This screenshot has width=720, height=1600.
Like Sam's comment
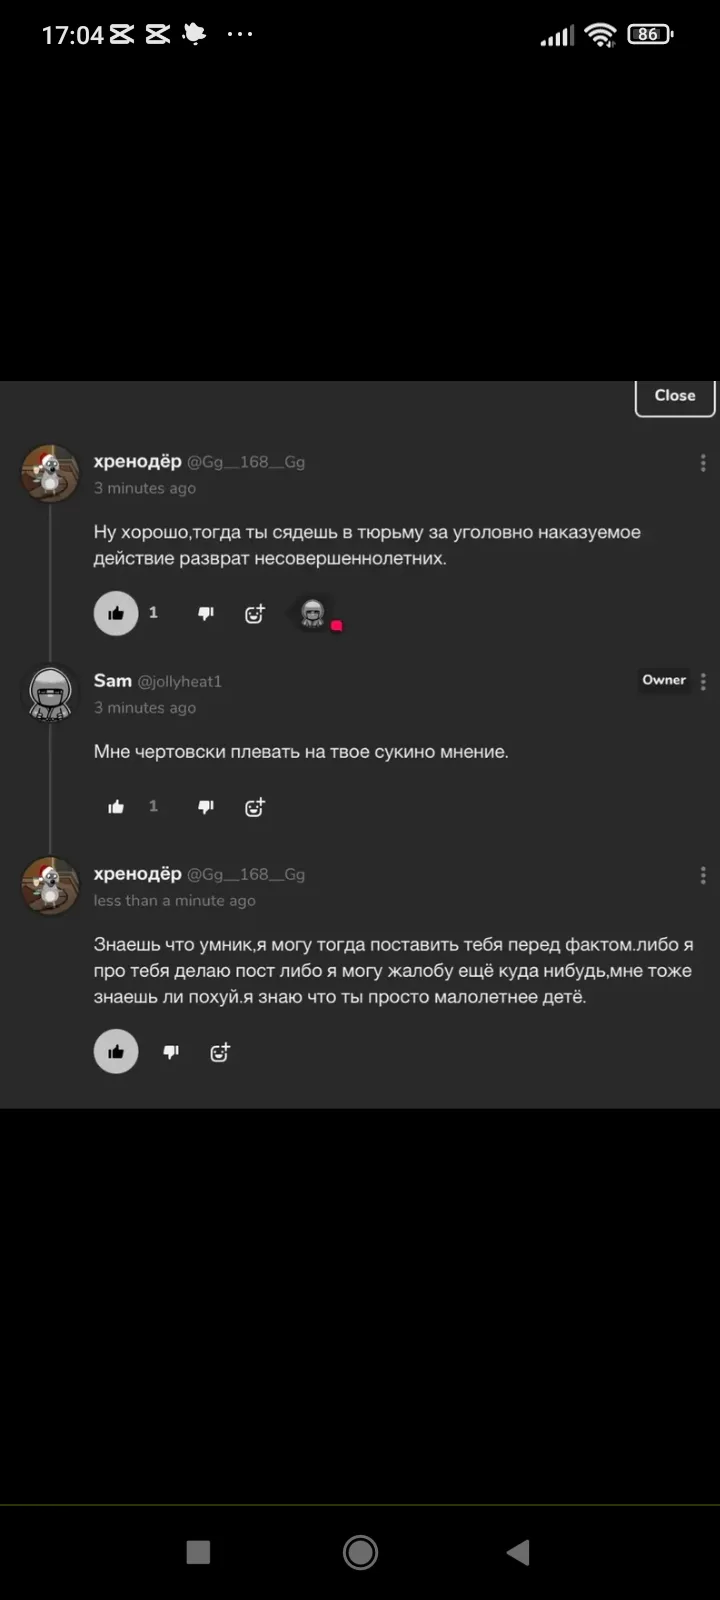pos(116,807)
